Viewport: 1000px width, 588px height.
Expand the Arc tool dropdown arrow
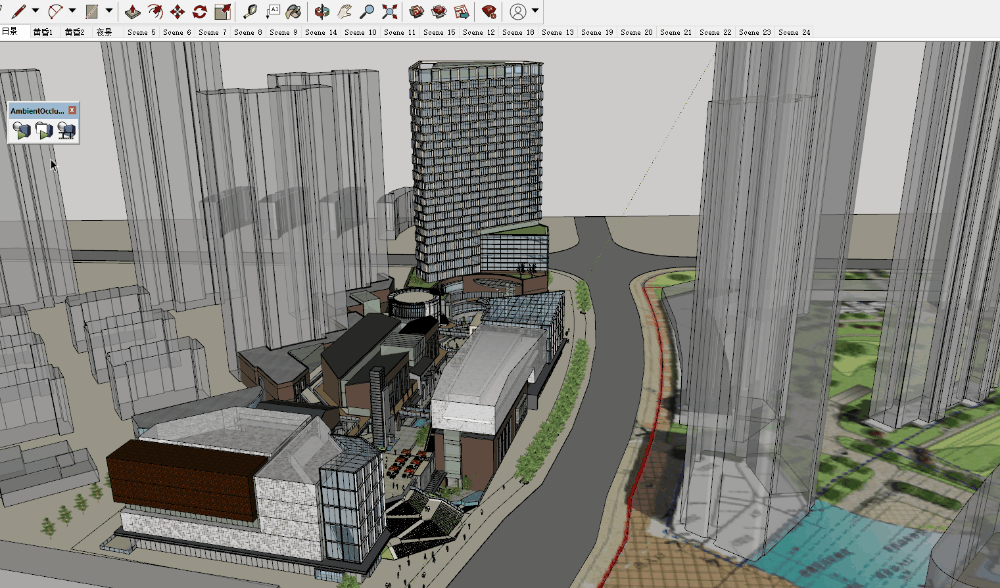pos(73,12)
